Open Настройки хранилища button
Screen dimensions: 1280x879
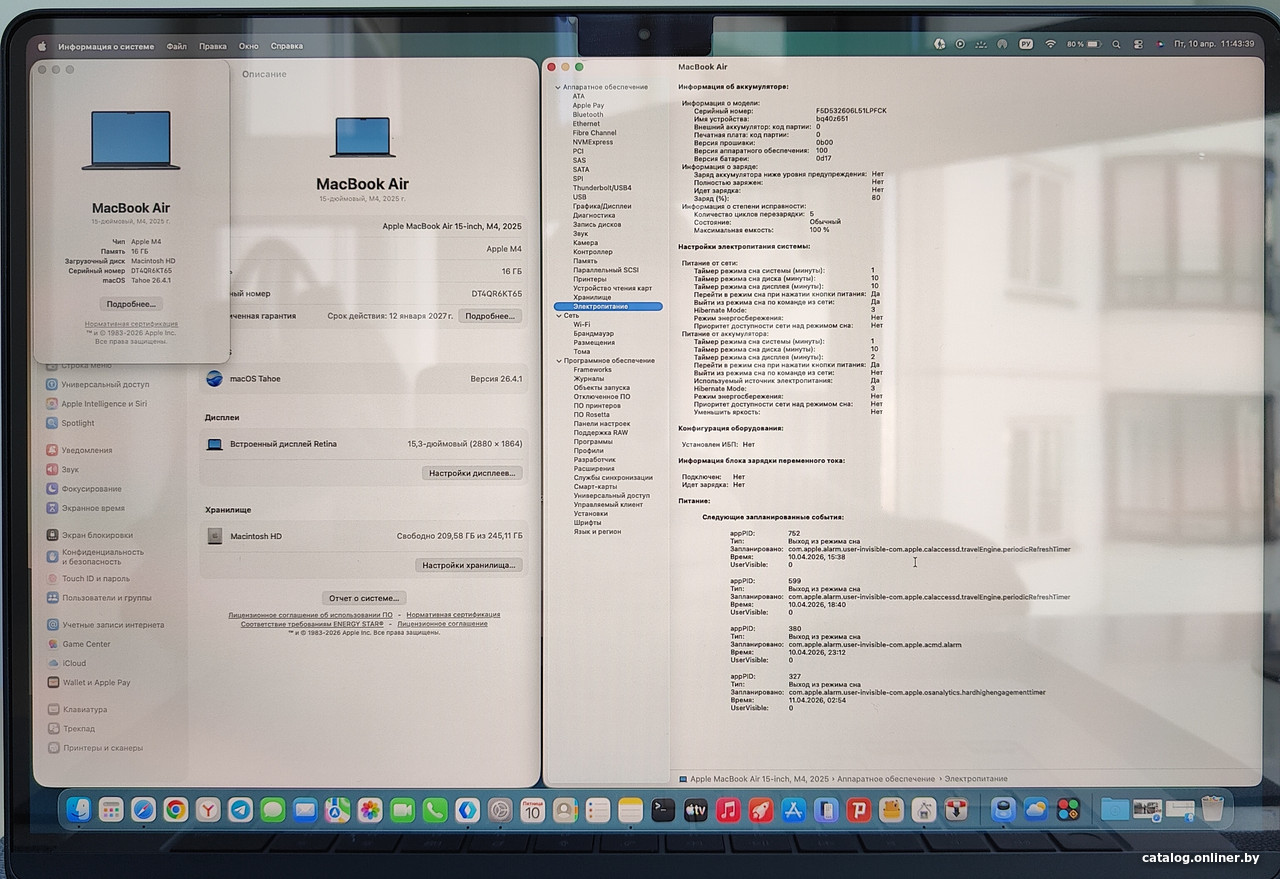pos(469,565)
